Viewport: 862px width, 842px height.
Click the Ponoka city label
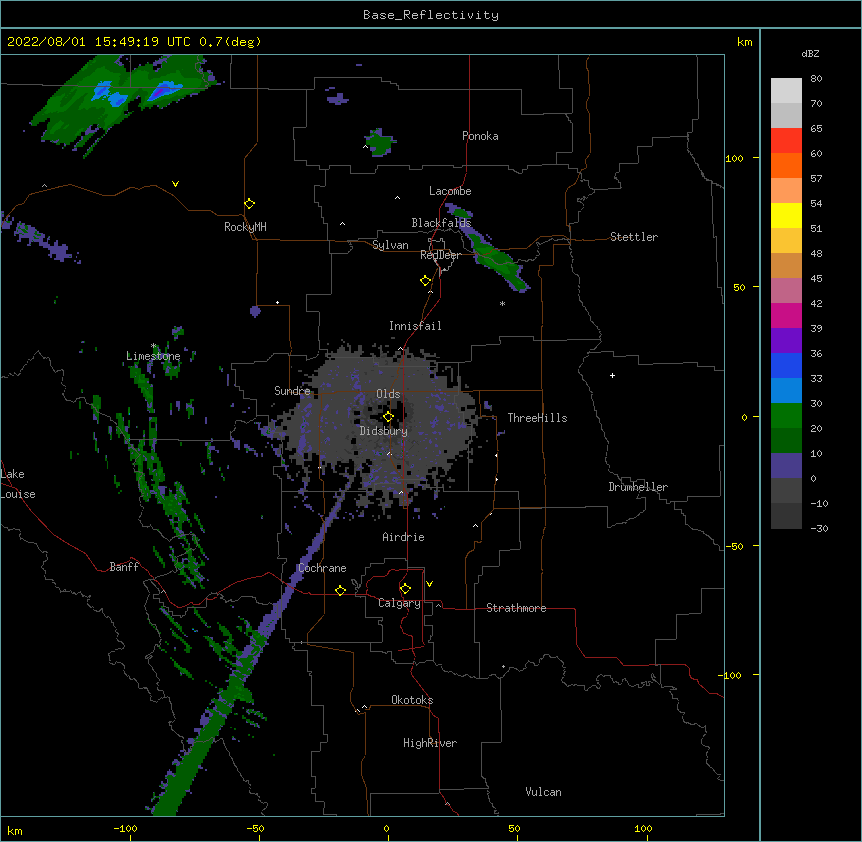click(480, 136)
